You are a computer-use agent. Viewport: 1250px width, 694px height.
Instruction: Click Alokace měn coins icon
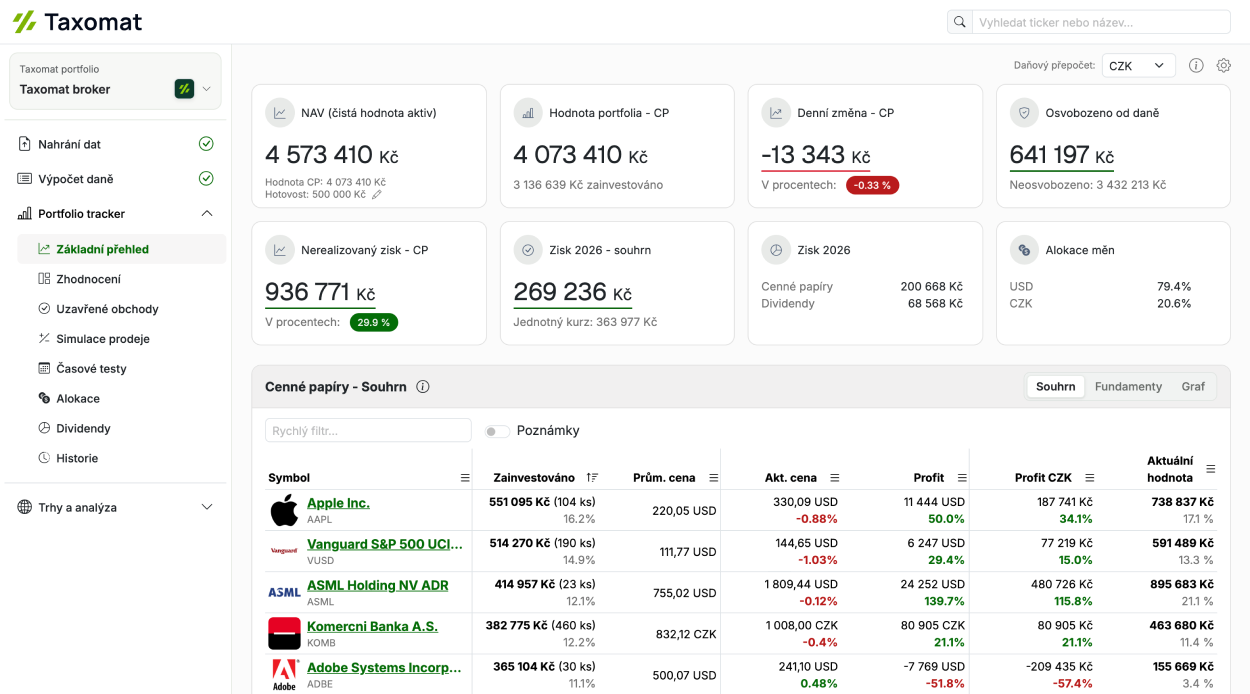pos(1024,250)
